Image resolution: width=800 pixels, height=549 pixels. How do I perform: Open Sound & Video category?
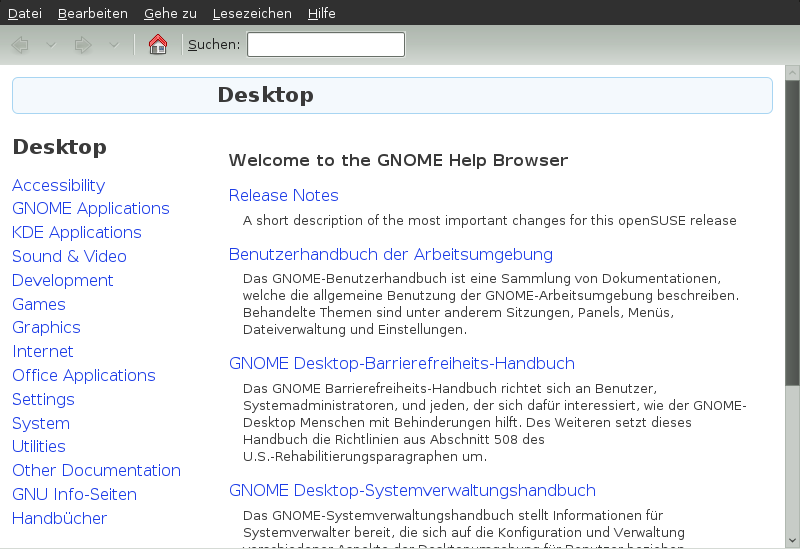coord(69,256)
